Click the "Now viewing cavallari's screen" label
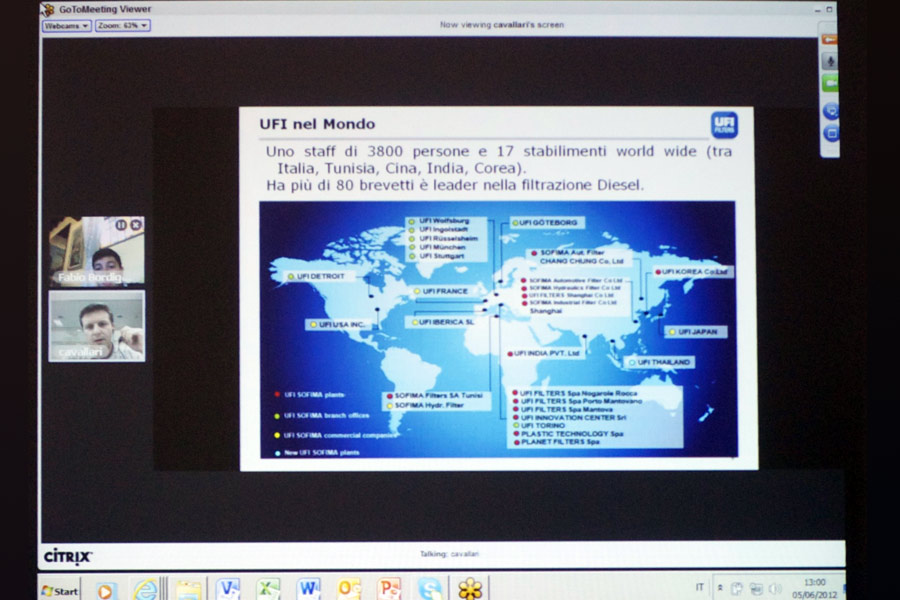Image resolution: width=900 pixels, height=600 pixels. (x=502, y=25)
